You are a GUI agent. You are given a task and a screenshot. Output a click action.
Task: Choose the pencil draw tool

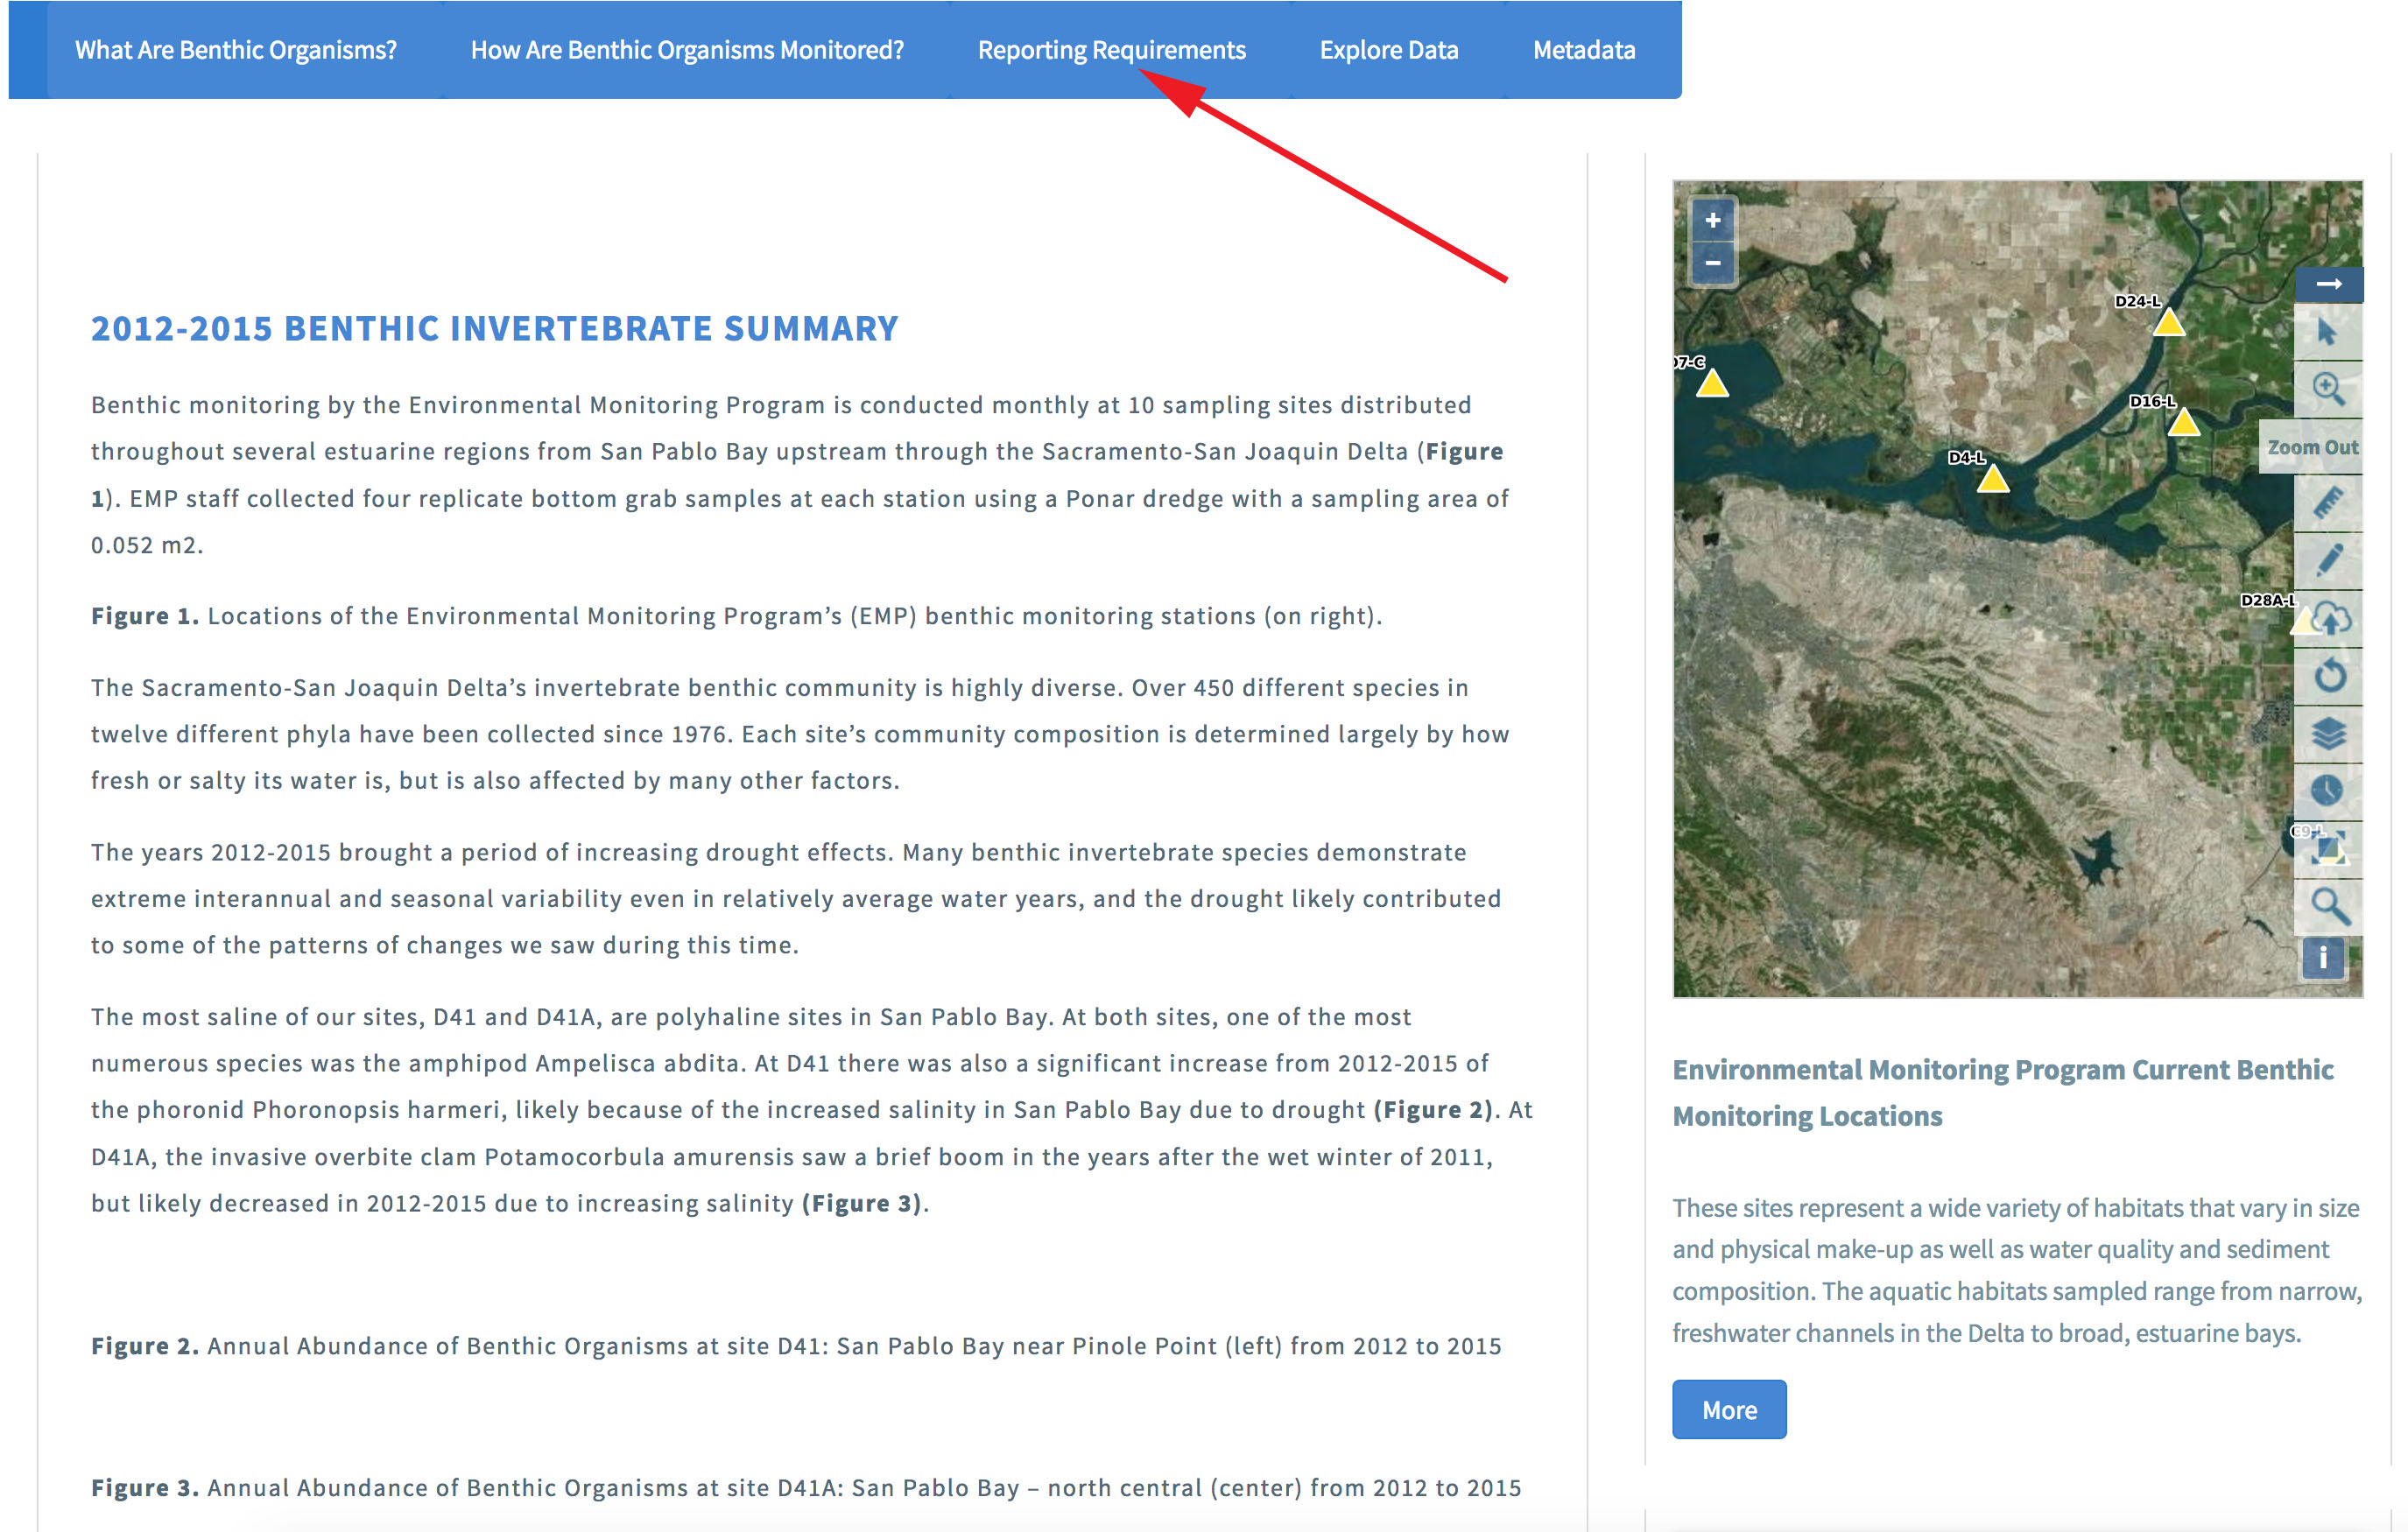tap(2328, 560)
